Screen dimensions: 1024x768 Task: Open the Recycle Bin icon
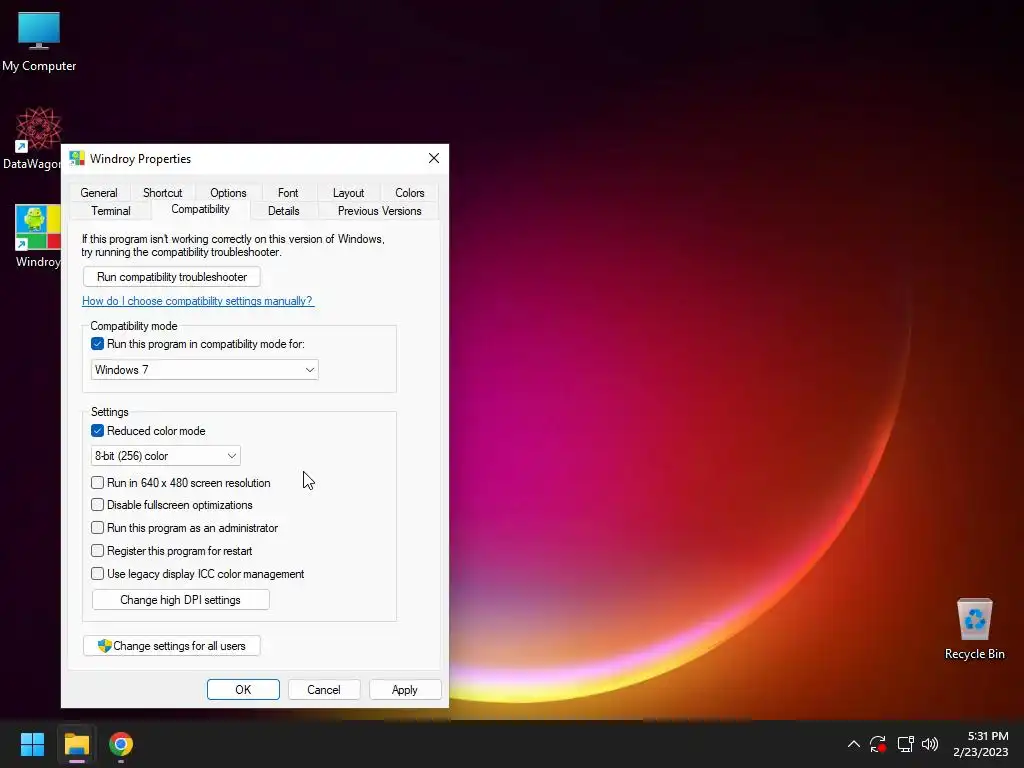pos(974,628)
